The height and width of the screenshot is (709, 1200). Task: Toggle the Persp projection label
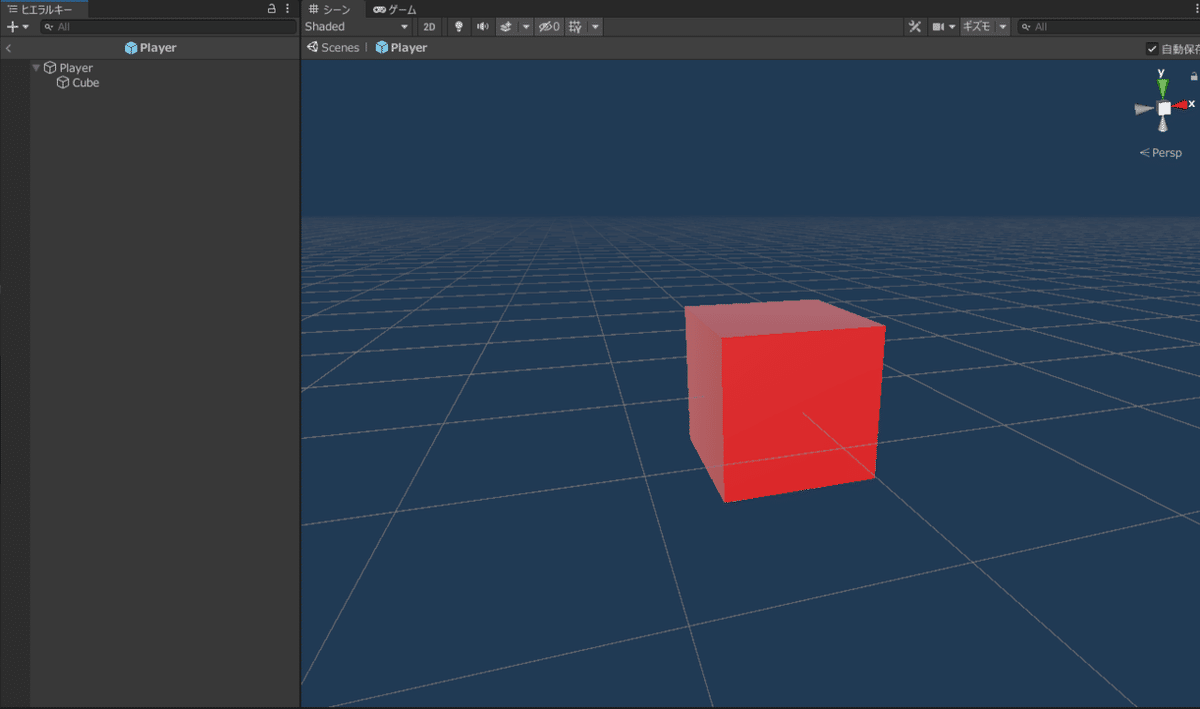1161,154
